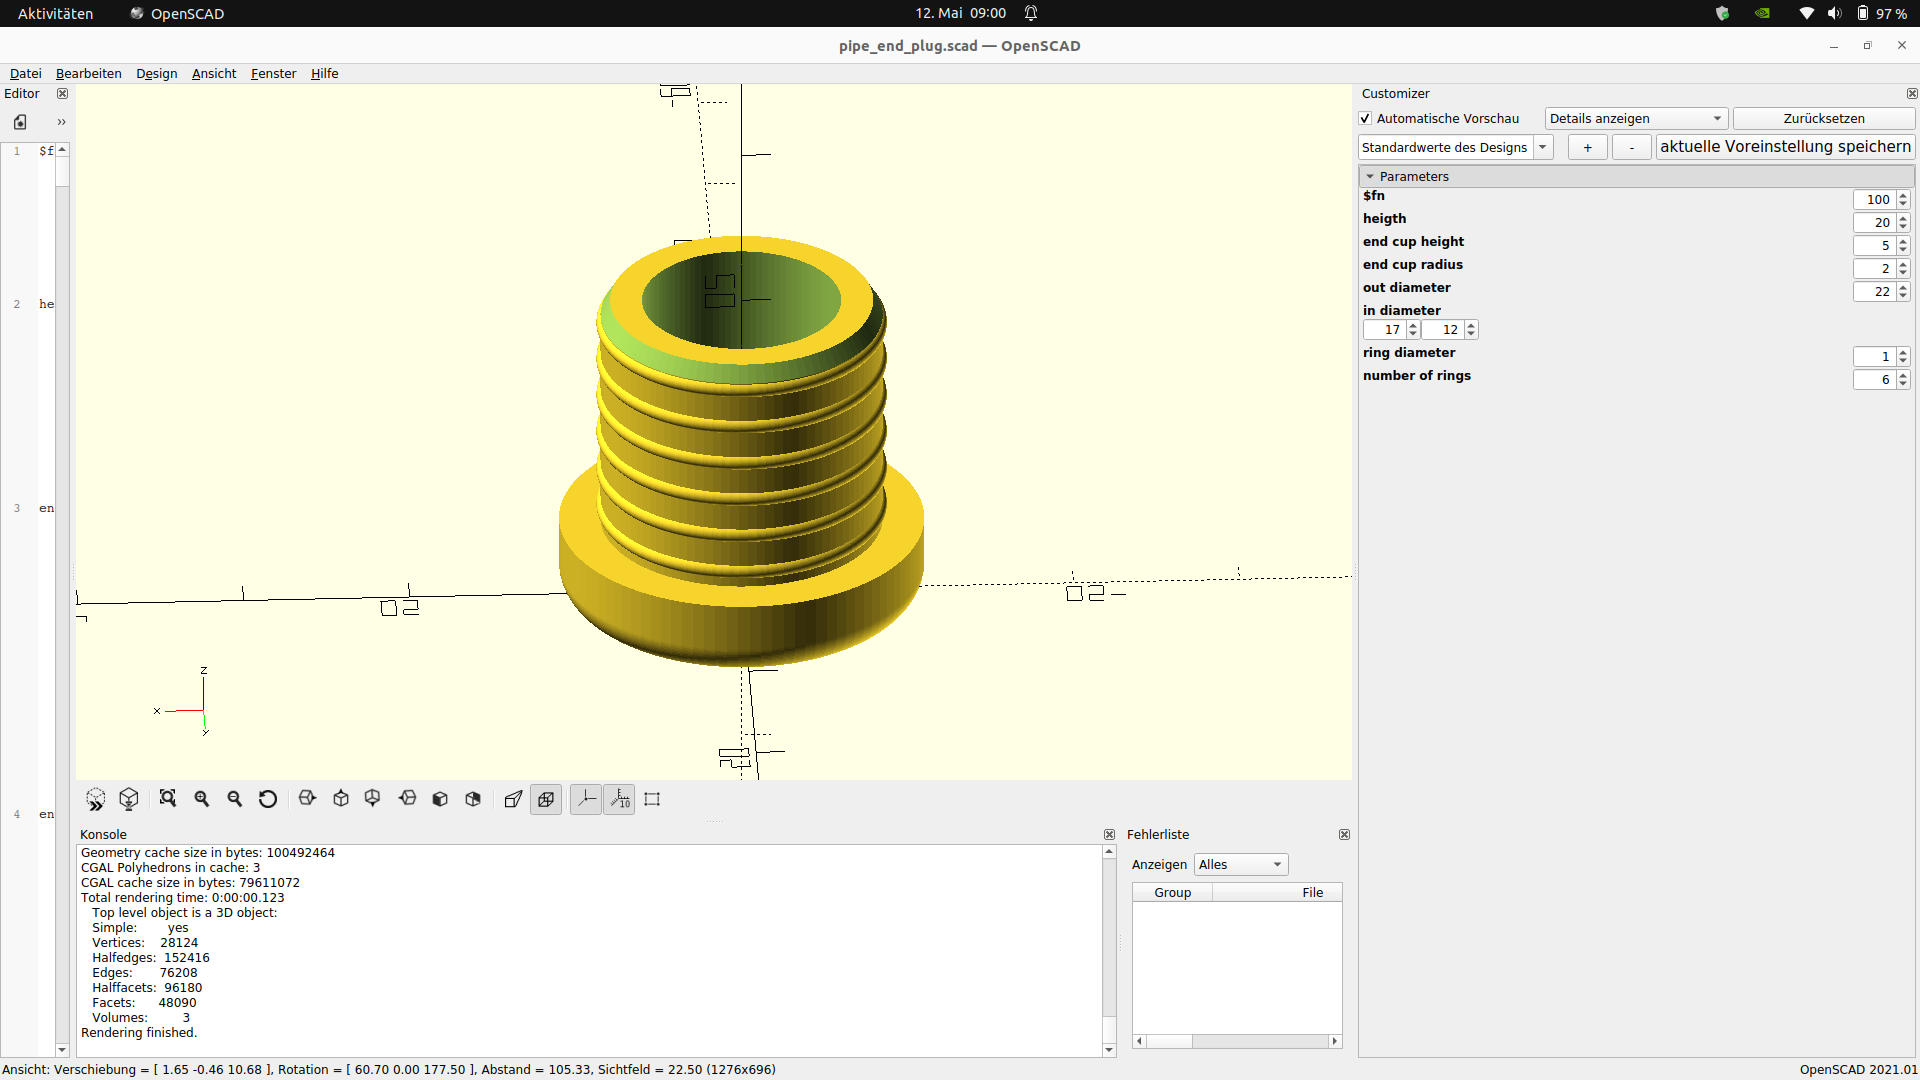The image size is (1920, 1080).
Task: Toggle the scale markers icon
Action: click(619, 799)
